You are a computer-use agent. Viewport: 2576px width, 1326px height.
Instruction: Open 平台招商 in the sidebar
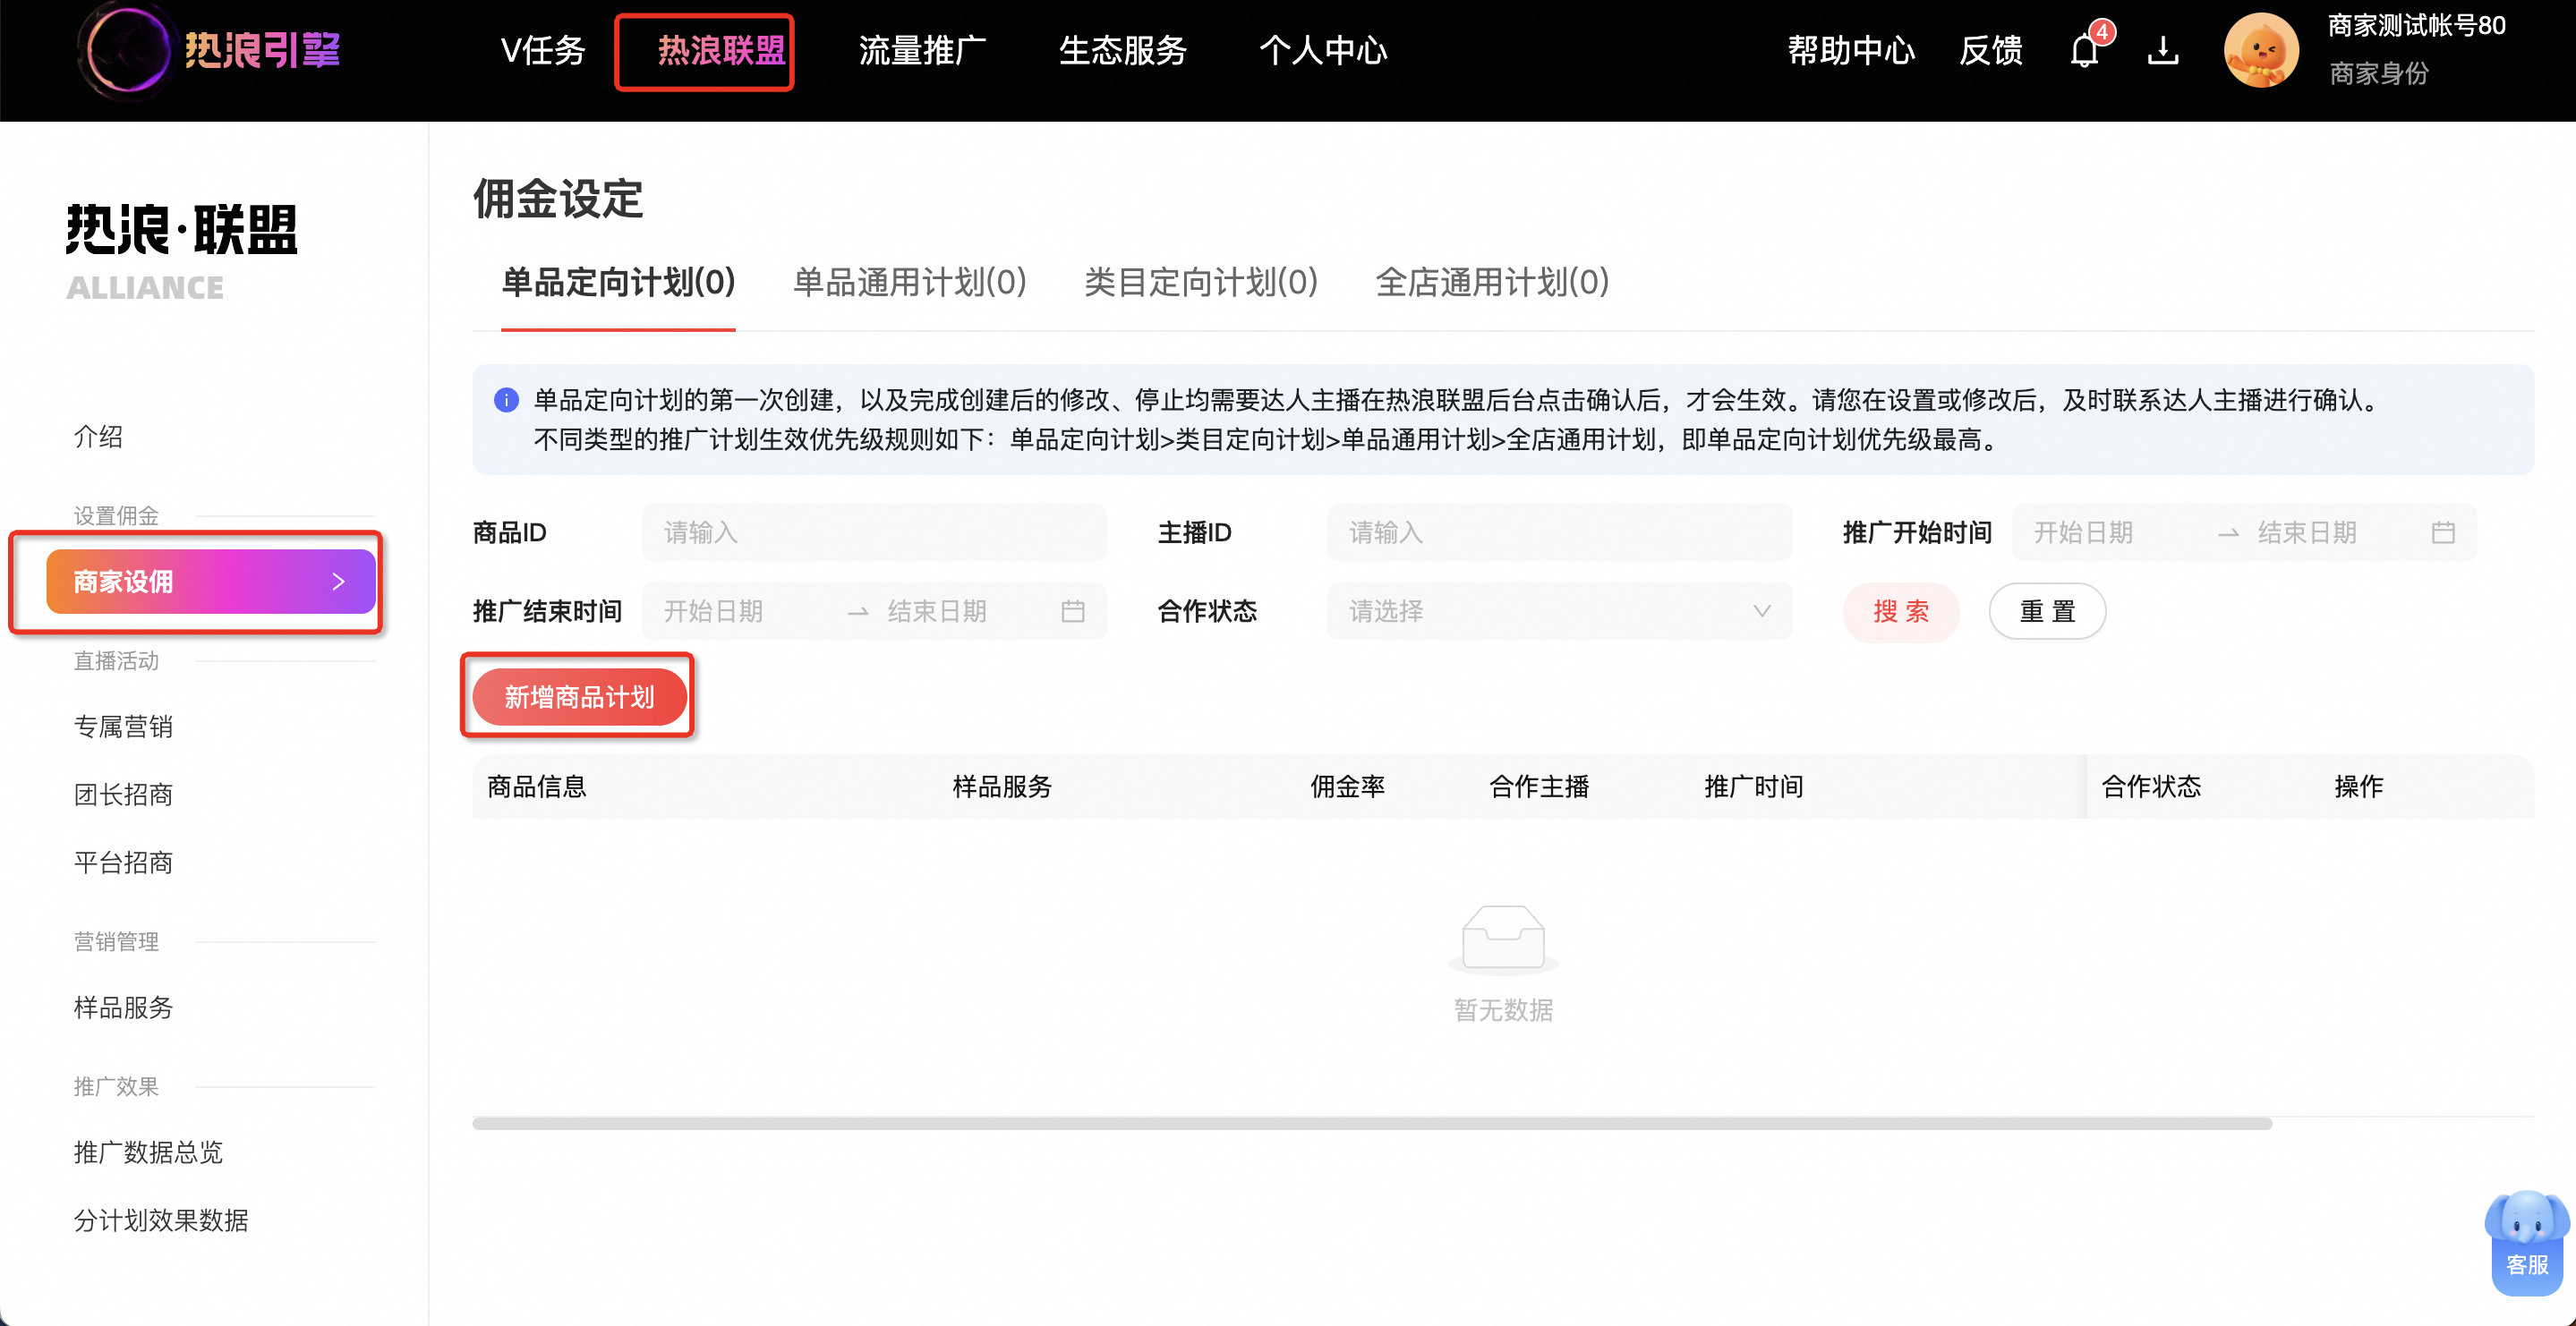(123, 863)
